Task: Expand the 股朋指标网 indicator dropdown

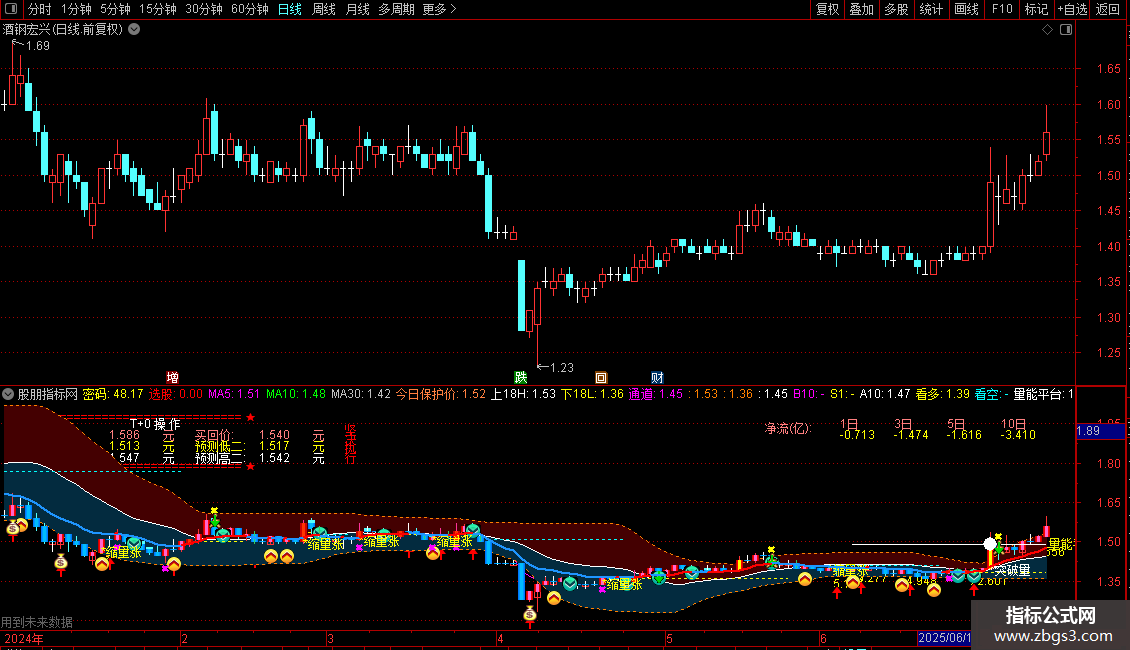Action: (8, 394)
